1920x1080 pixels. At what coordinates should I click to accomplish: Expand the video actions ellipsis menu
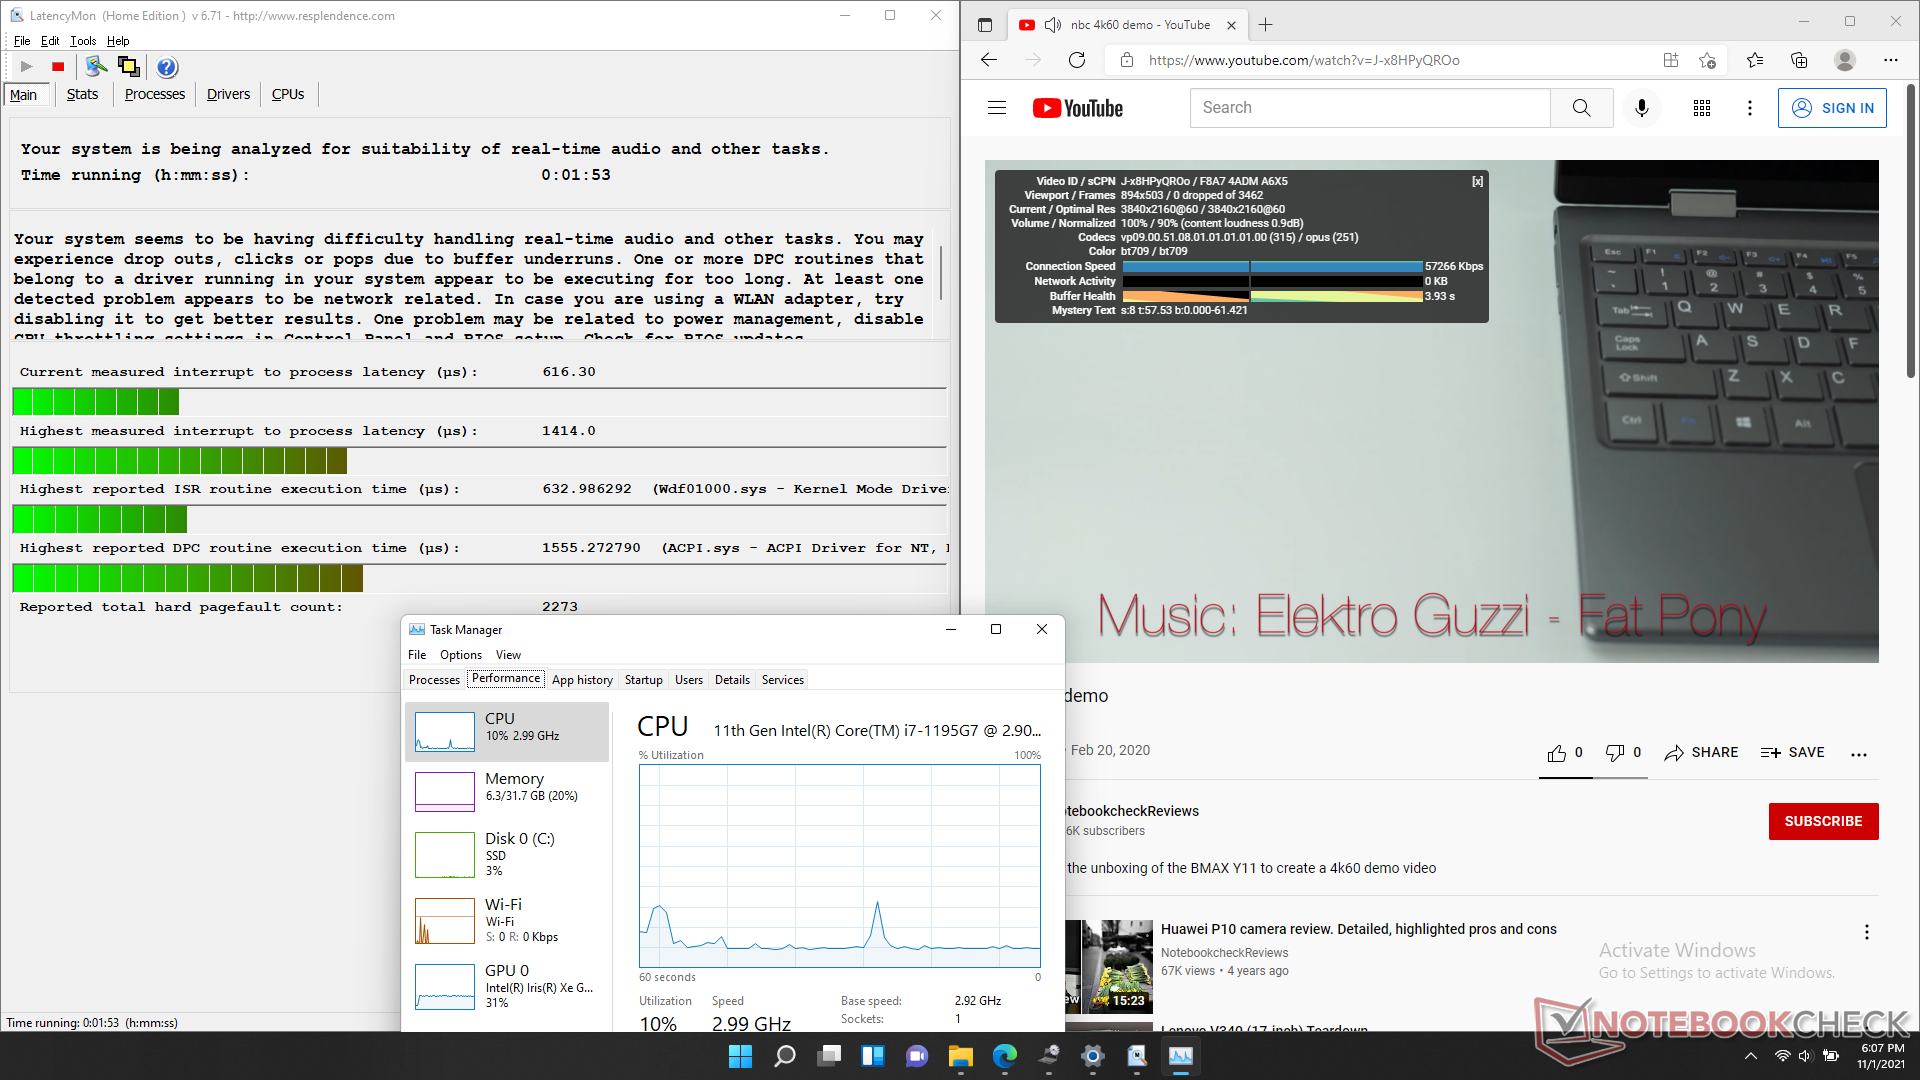click(x=1858, y=754)
